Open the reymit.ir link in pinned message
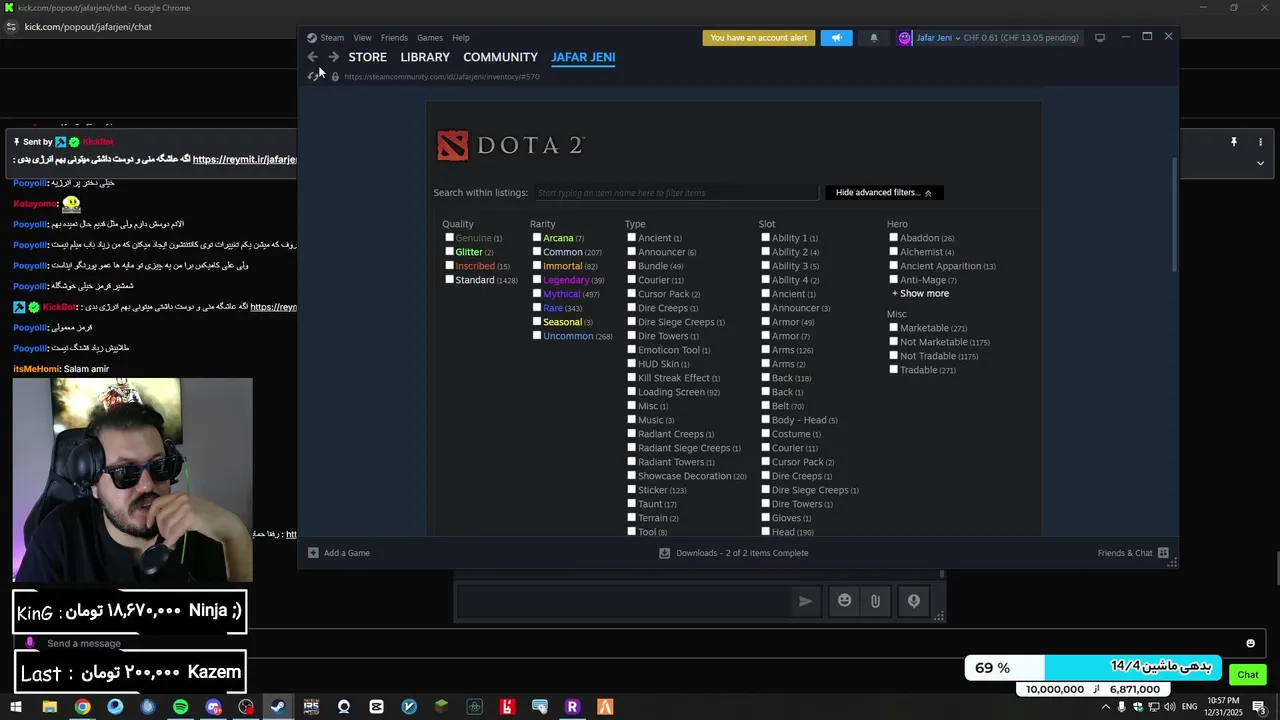This screenshot has height=720, width=1280. (x=245, y=160)
